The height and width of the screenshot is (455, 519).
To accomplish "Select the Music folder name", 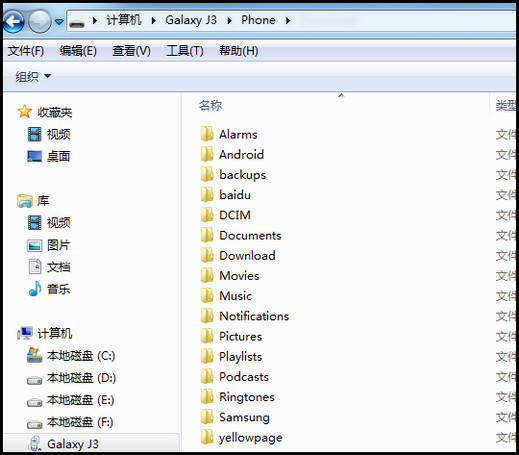I will pos(235,296).
